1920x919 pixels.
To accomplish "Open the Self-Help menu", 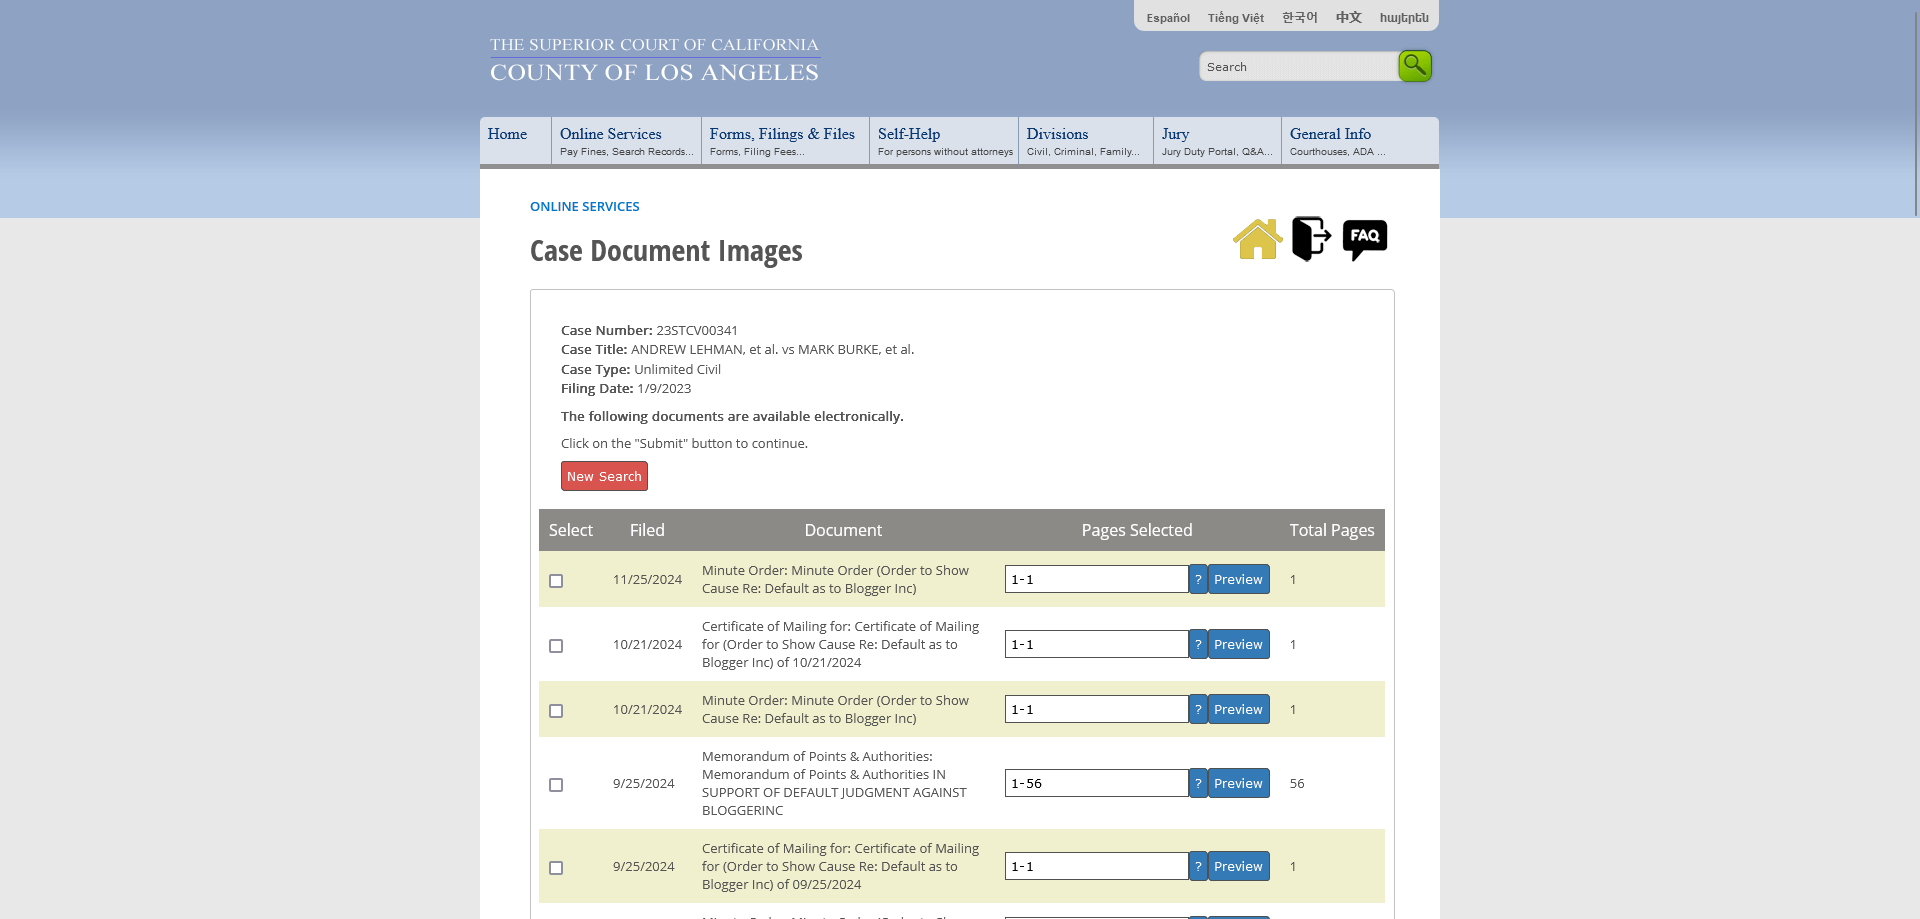I will click(x=944, y=141).
